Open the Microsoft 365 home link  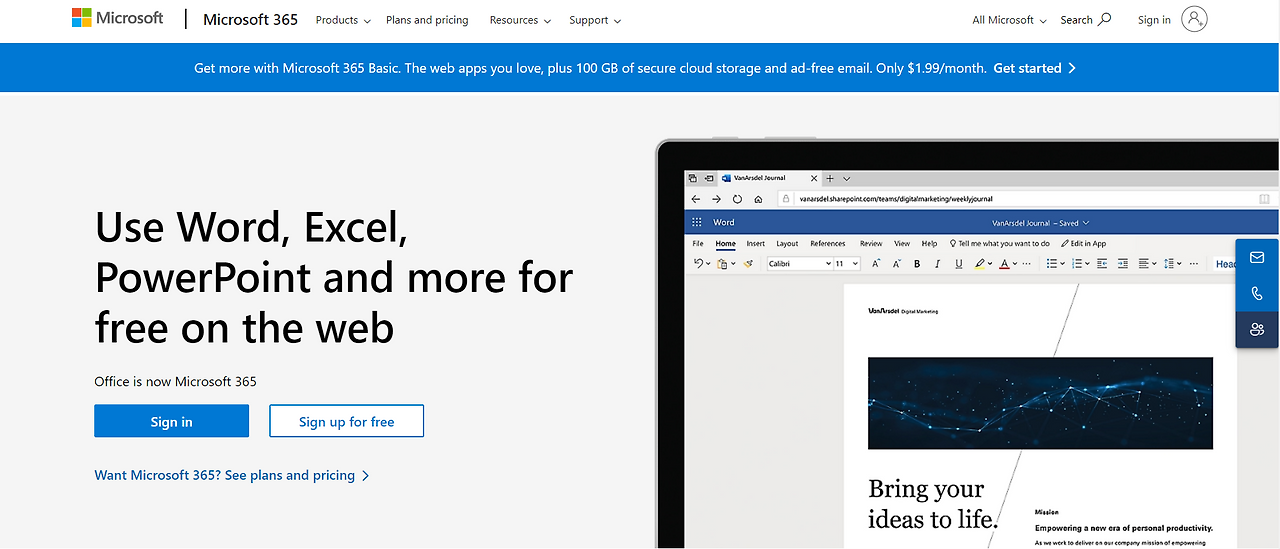coord(250,19)
